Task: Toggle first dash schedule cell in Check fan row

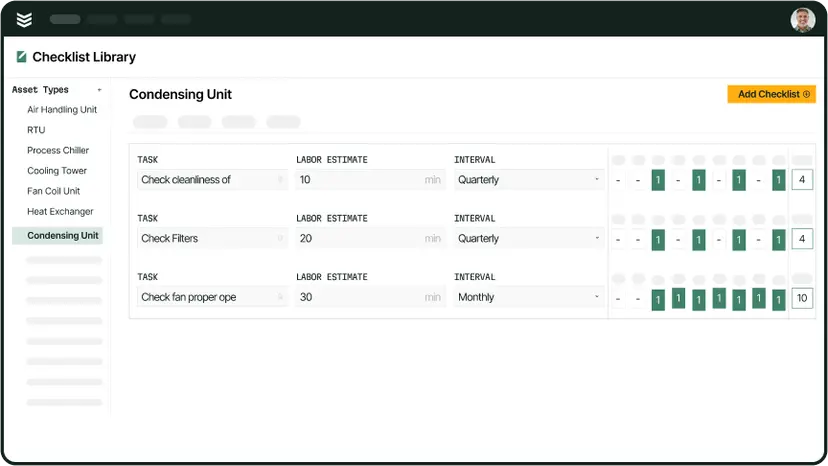Action: [618, 298]
